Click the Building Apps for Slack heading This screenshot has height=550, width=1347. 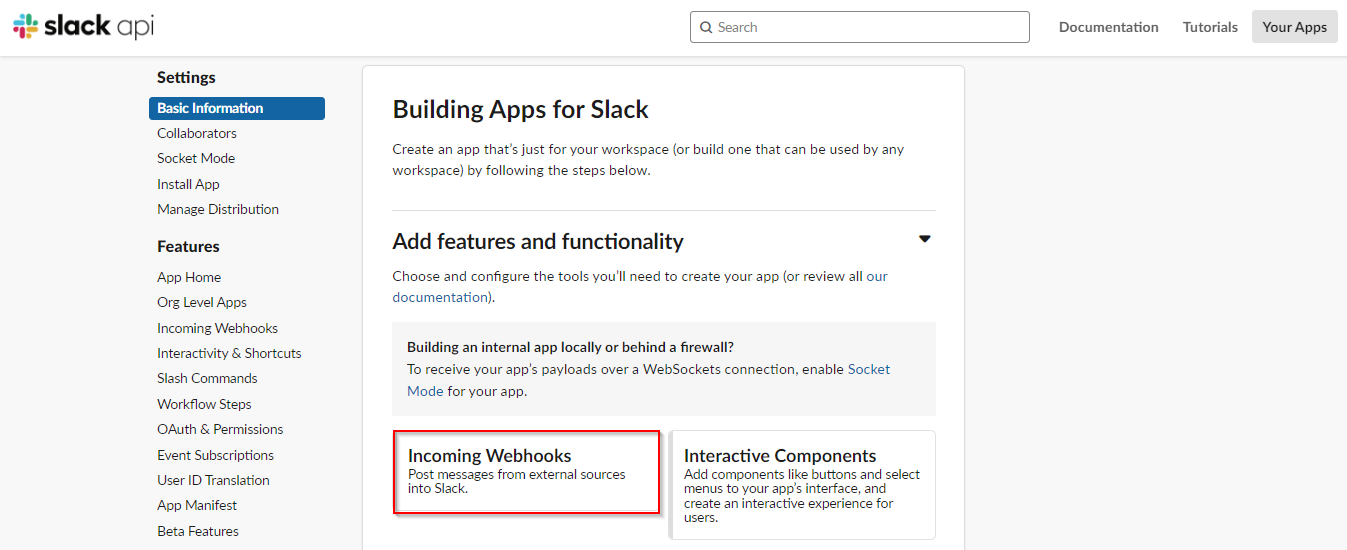pyautogui.click(x=520, y=109)
